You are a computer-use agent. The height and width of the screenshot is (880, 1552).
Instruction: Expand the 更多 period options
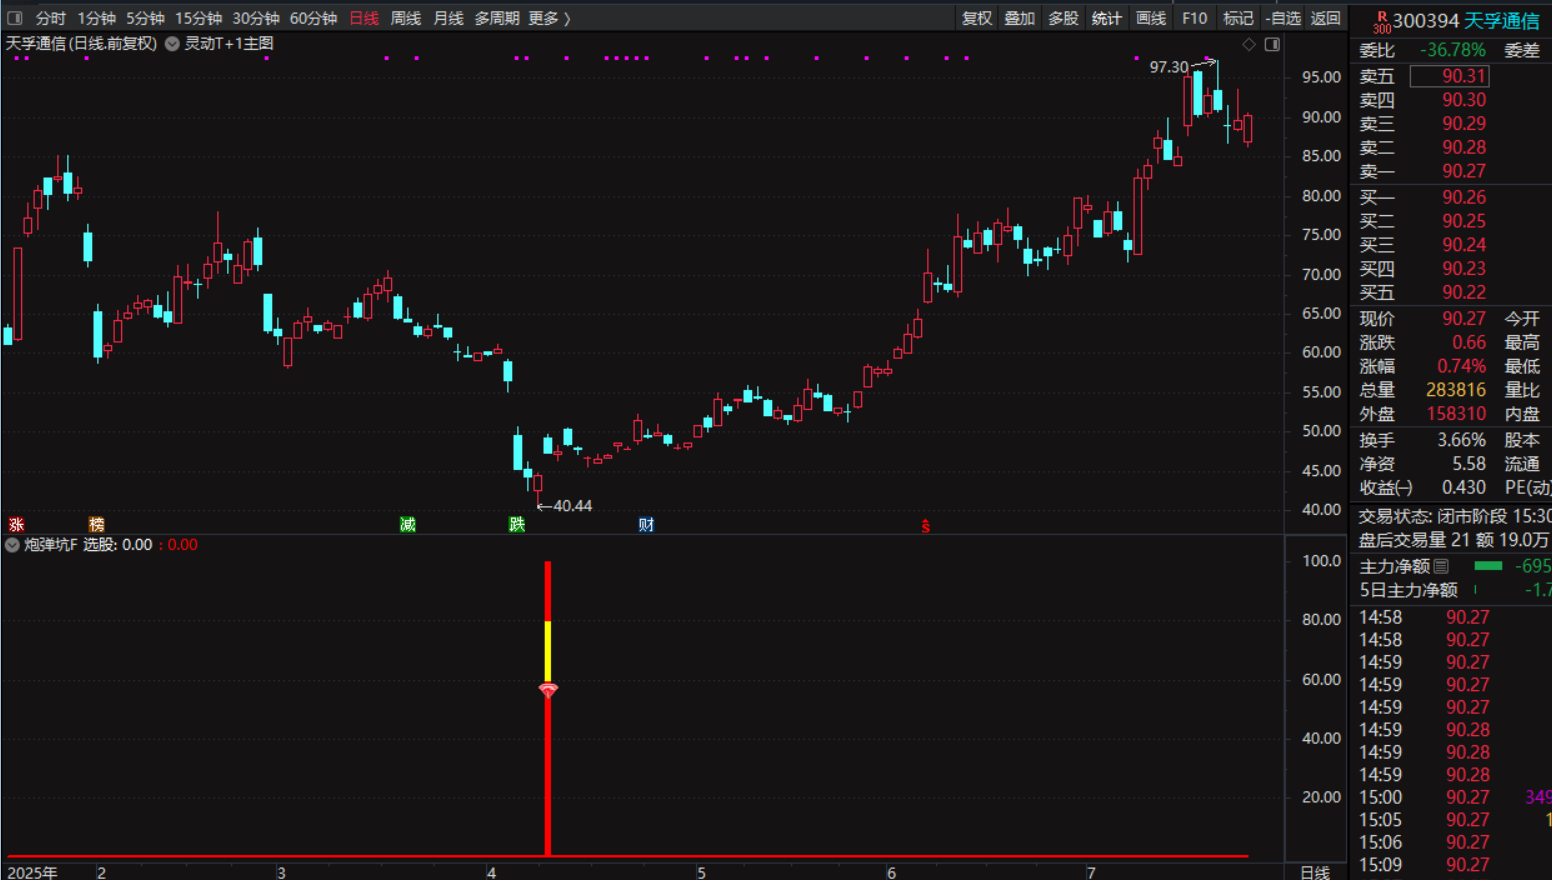(x=549, y=18)
